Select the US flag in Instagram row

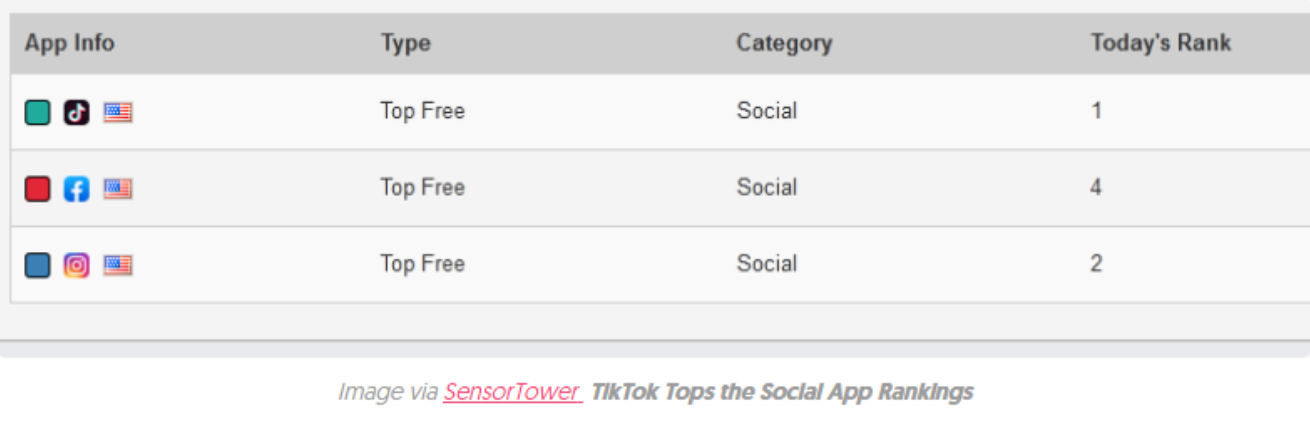click(118, 265)
